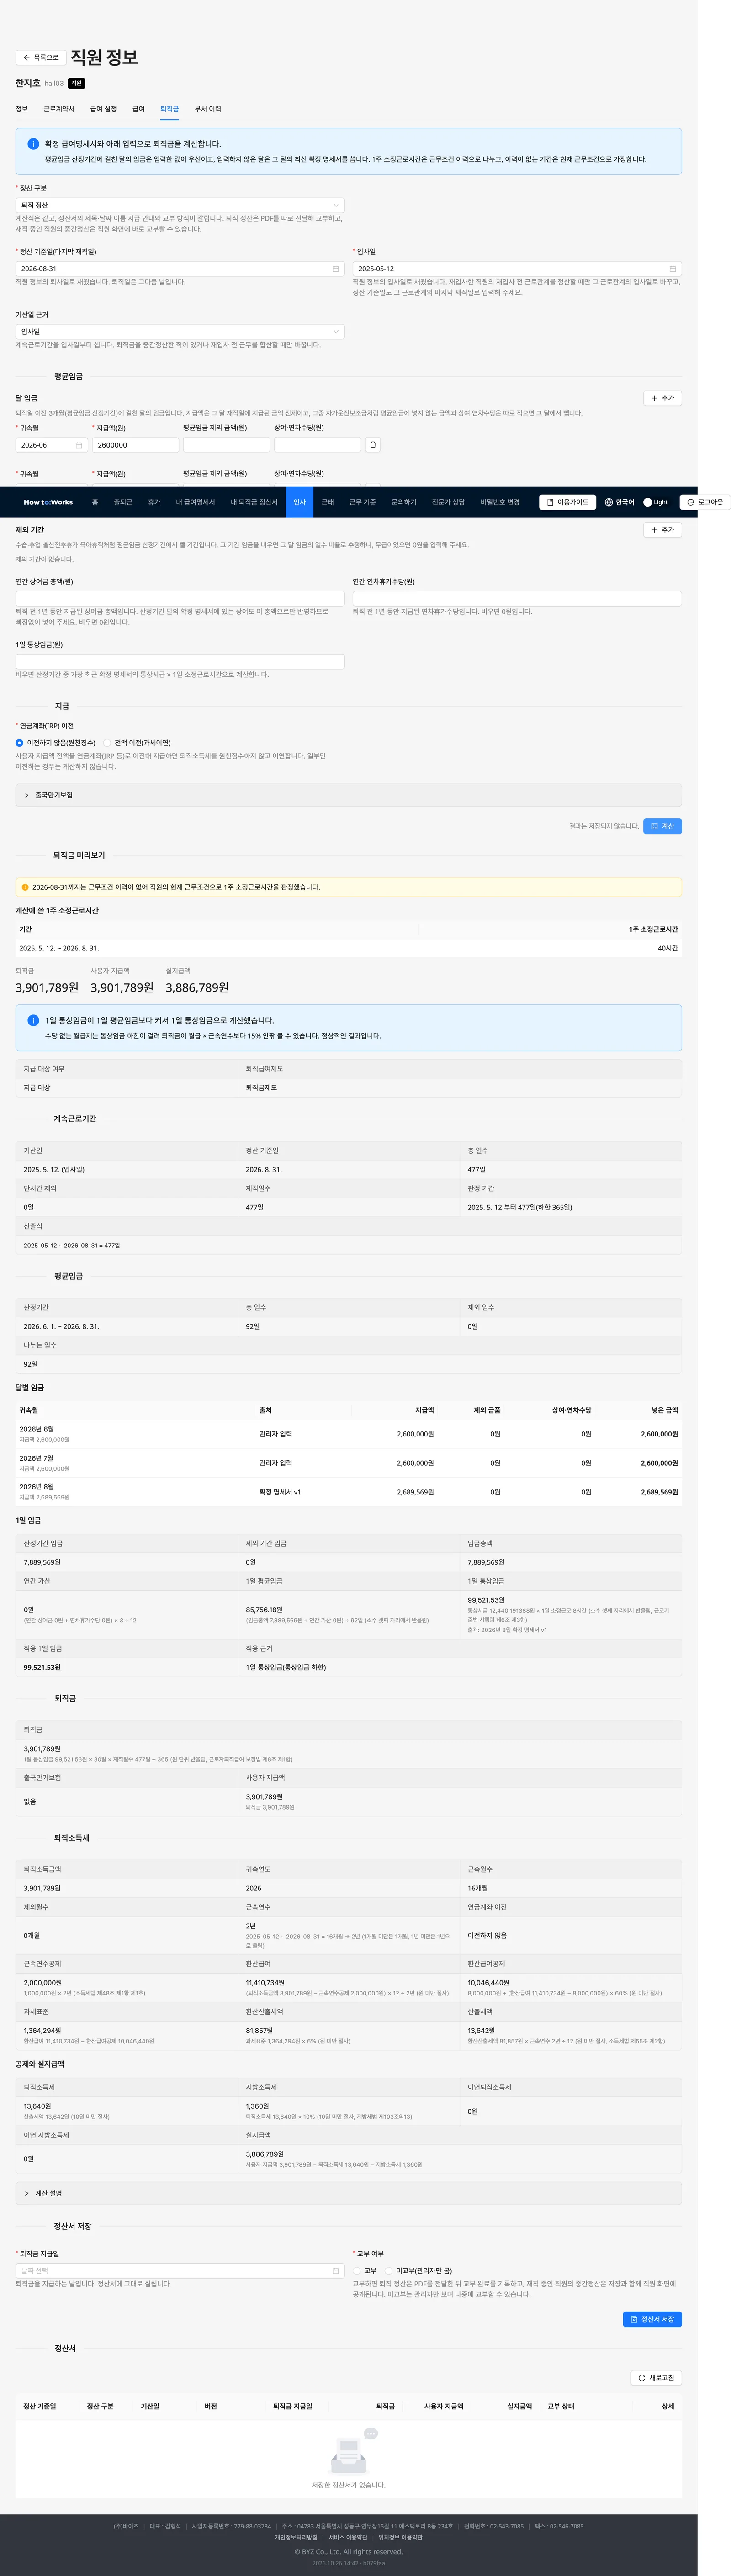Image resolution: width=731 pixels, height=2576 pixels.
Task: Select the 부서 이력 tab
Action: pos(208,109)
